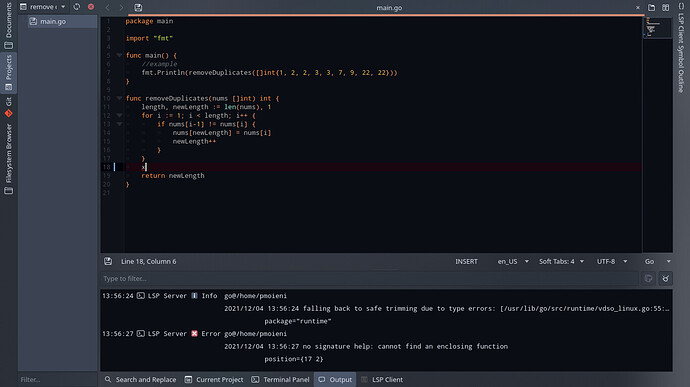
Task: Open the Search and Replace panel
Action: coord(140,380)
